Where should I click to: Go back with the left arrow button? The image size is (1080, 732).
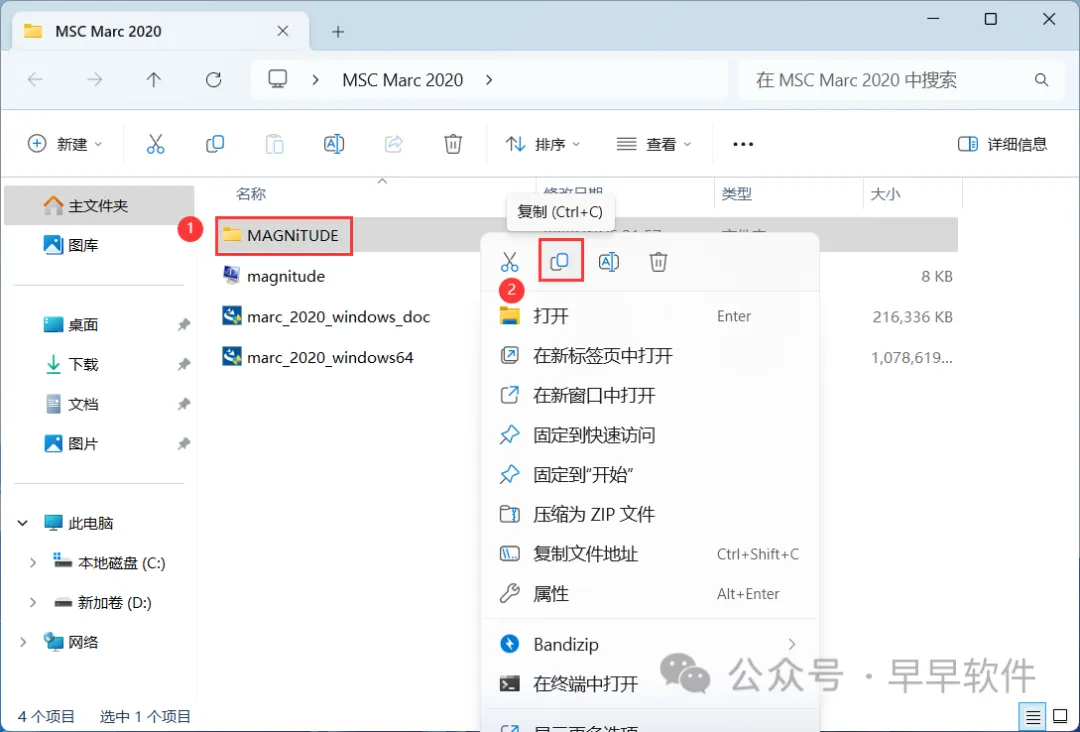(x=35, y=80)
